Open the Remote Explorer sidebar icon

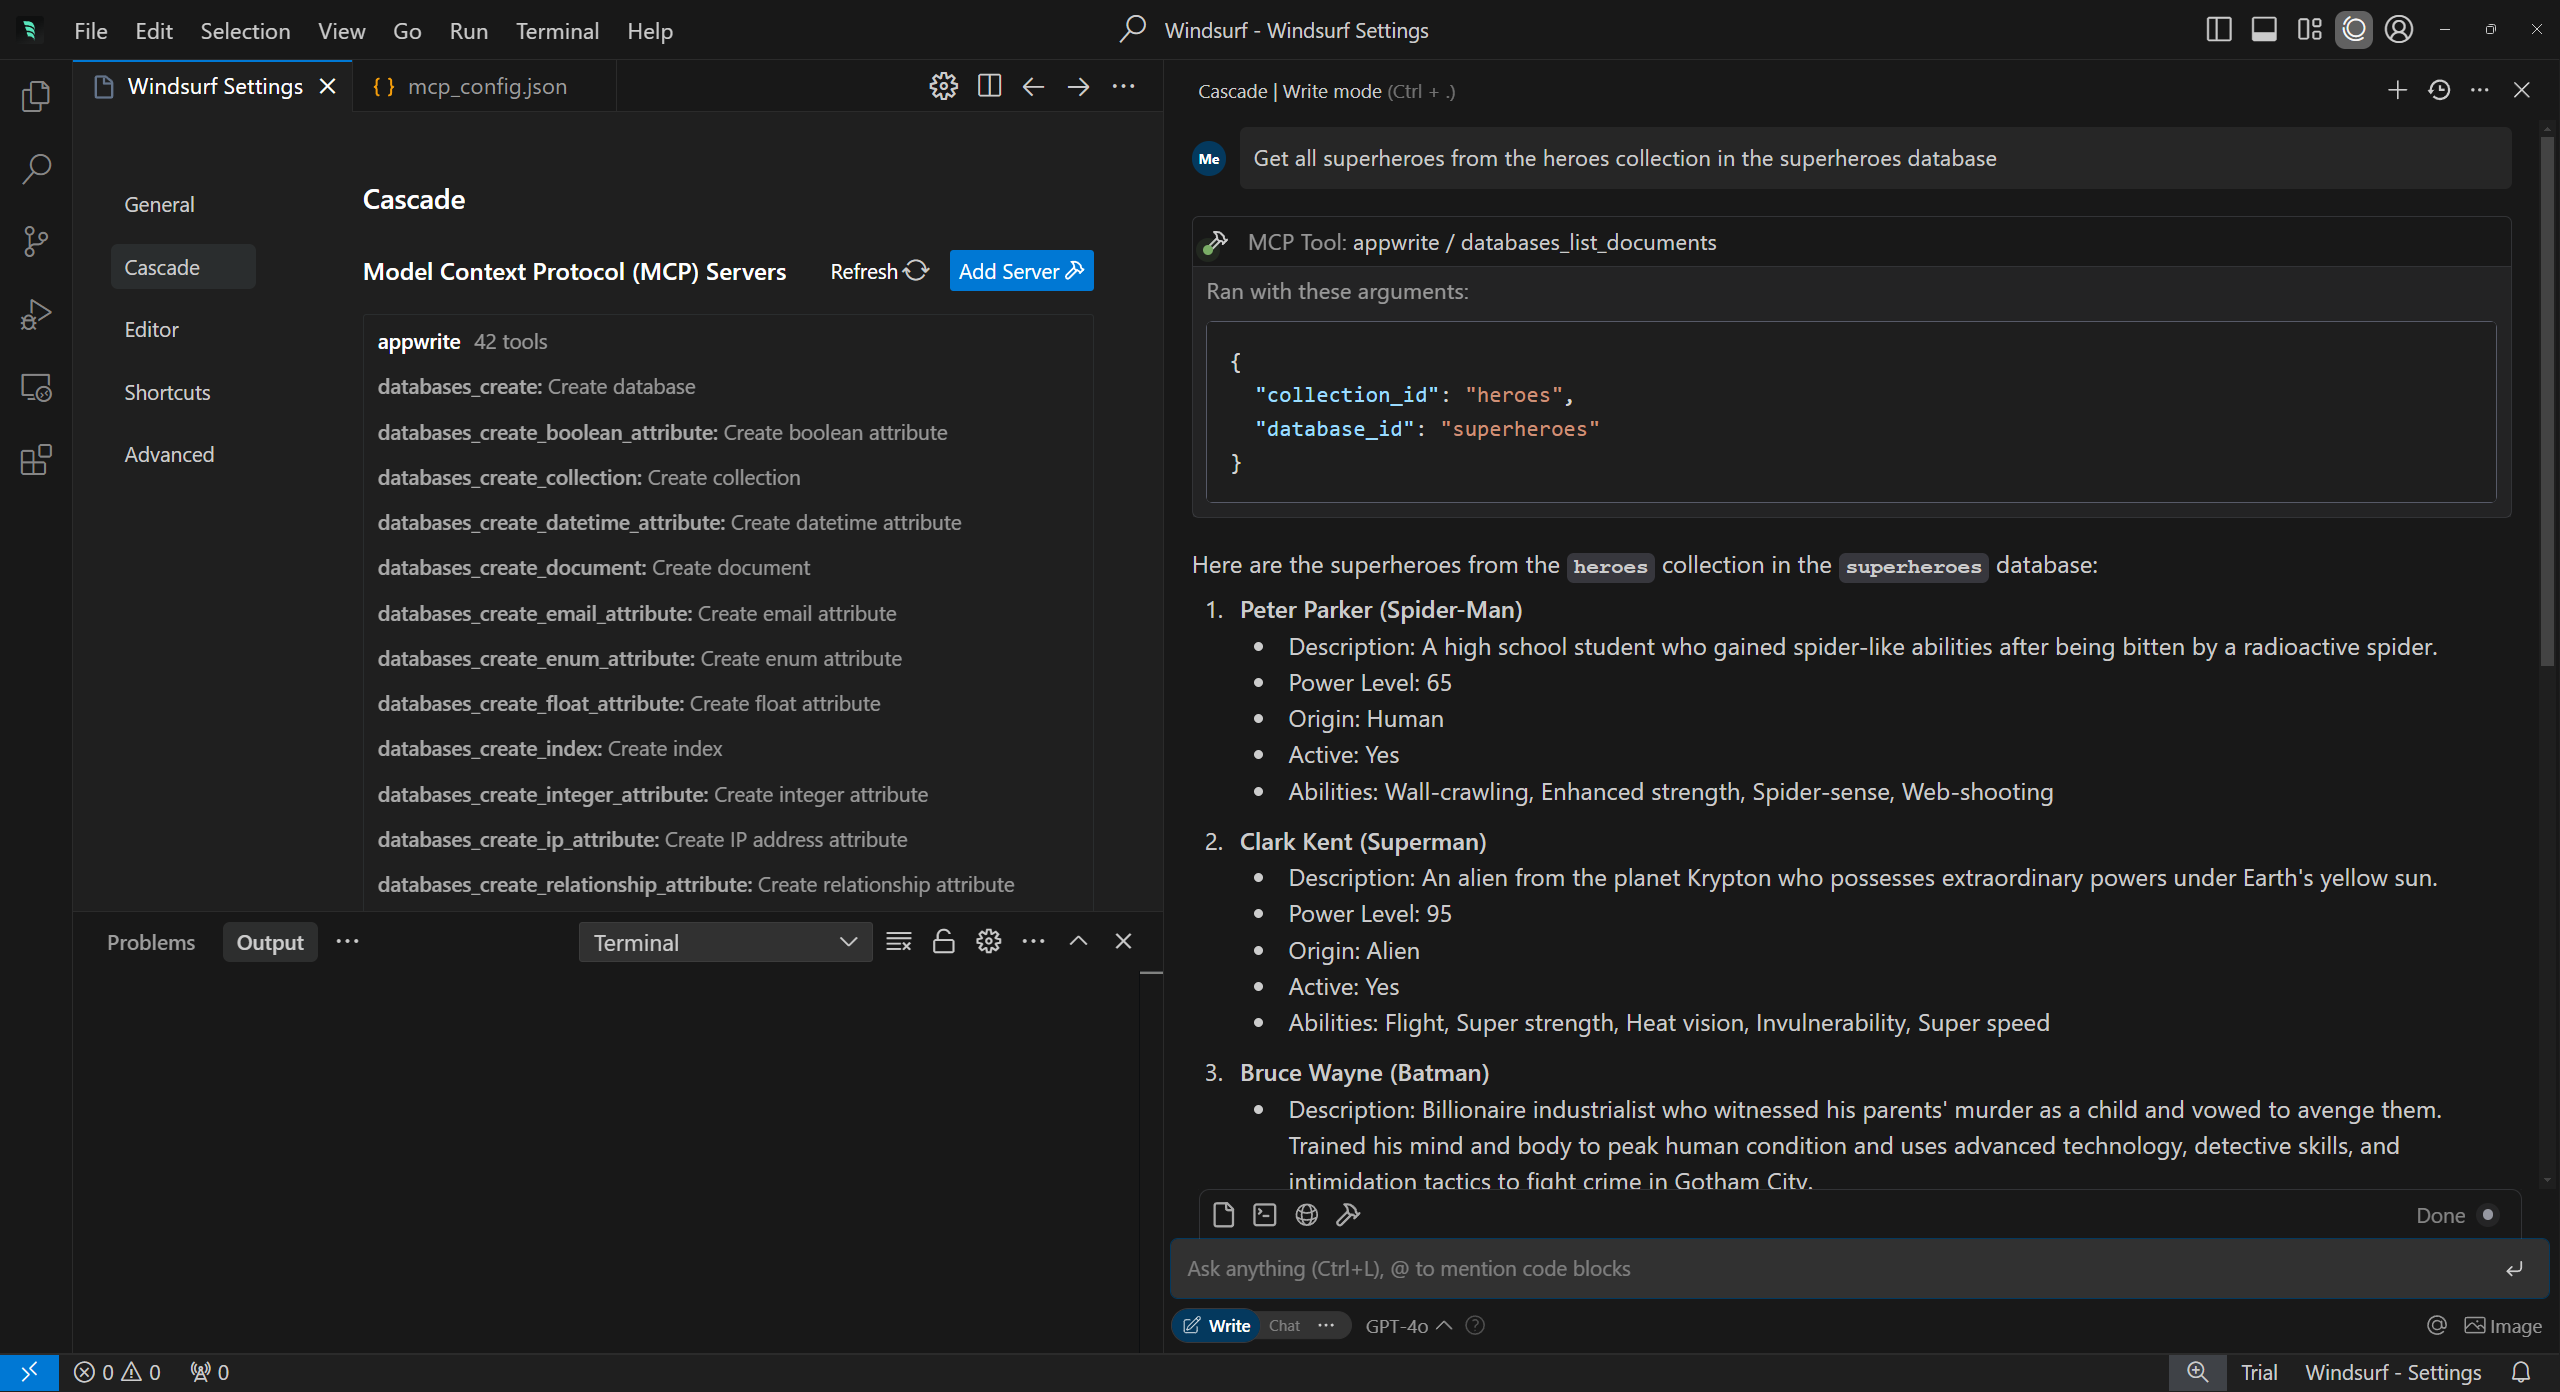(x=36, y=388)
